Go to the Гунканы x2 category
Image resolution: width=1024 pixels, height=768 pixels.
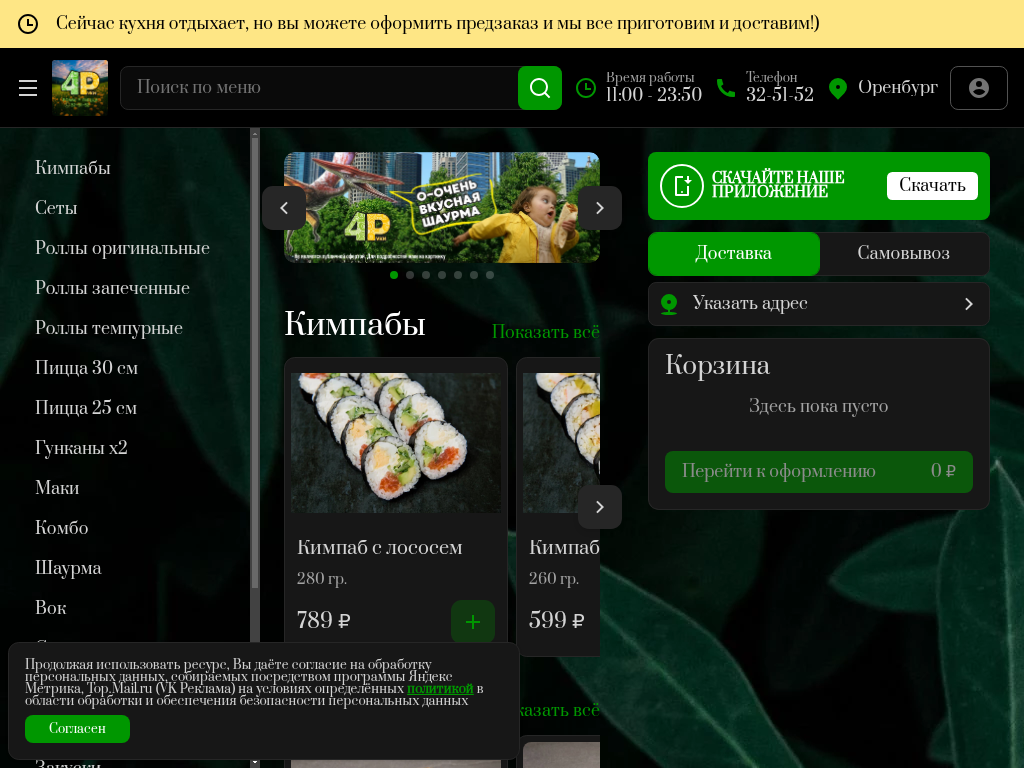[x=81, y=448]
